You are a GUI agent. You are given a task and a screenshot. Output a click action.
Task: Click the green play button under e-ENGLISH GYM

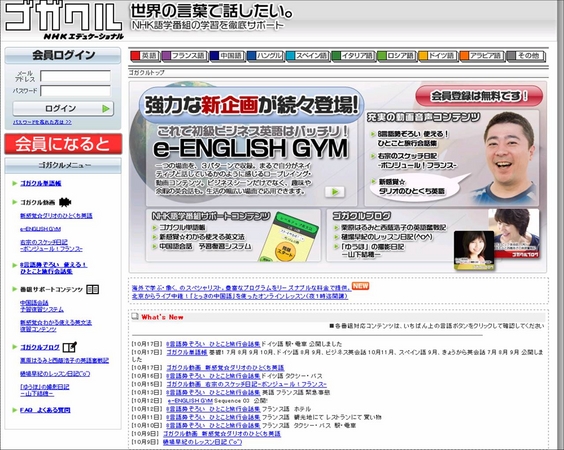[335, 192]
